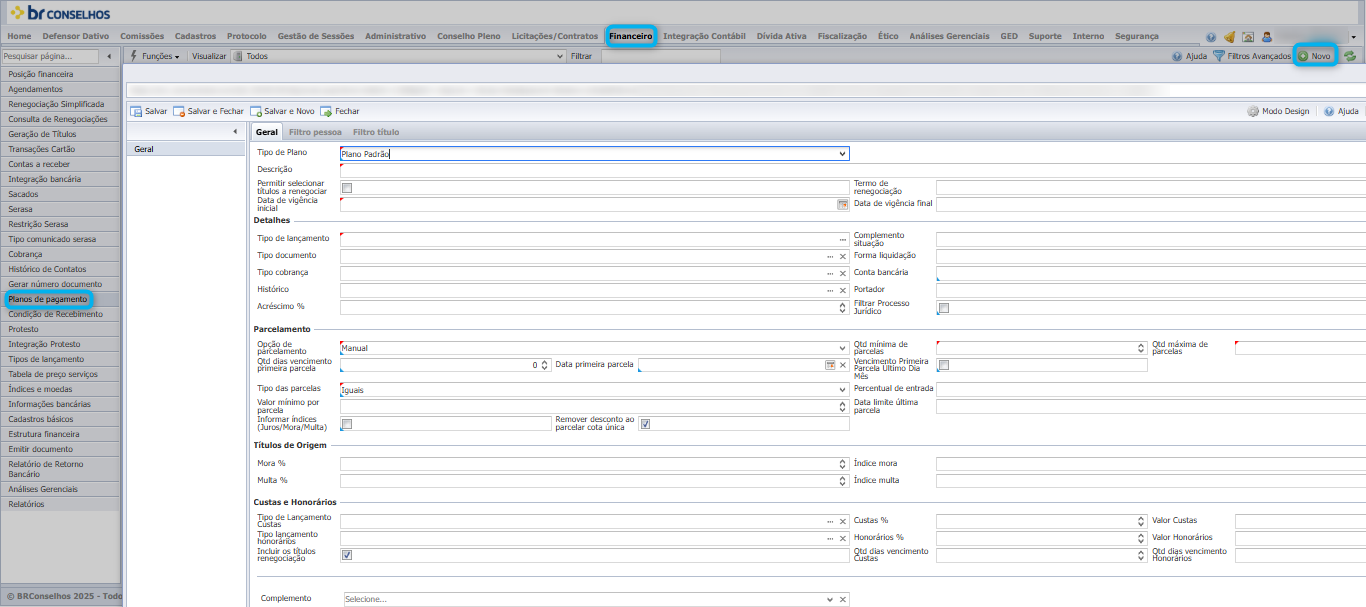This screenshot has height=607, width=1366.
Task: Click the Fechar toolbar icon
Action: 326,111
